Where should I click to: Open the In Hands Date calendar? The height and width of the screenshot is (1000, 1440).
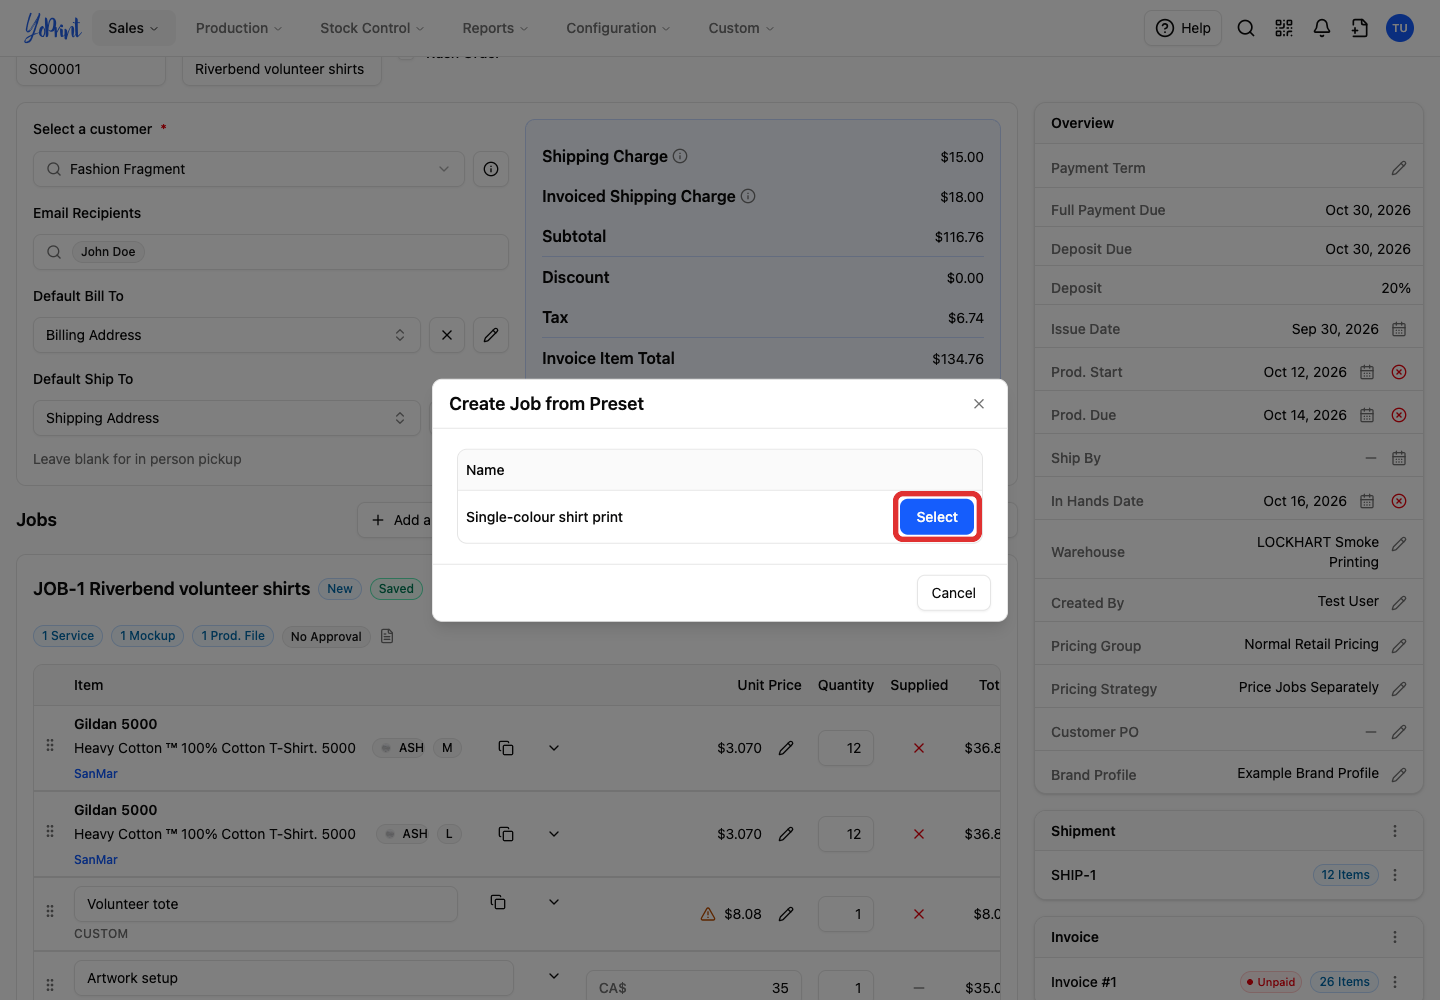coord(1367,501)
